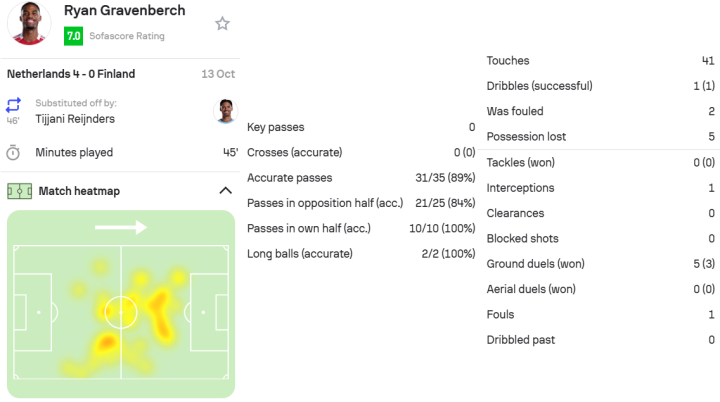Viewport: 720px width, 402px height.
Task: Click the green 7.0 rating badge
Action: click(x=73, y=36)
